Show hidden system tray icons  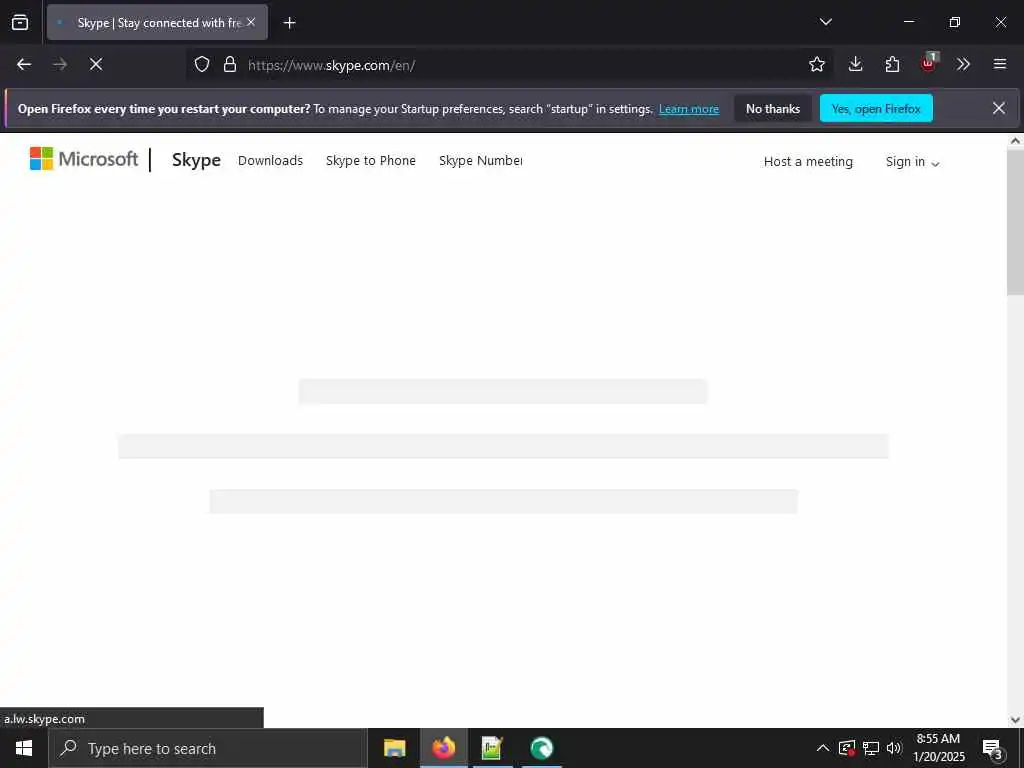point(823,748)
